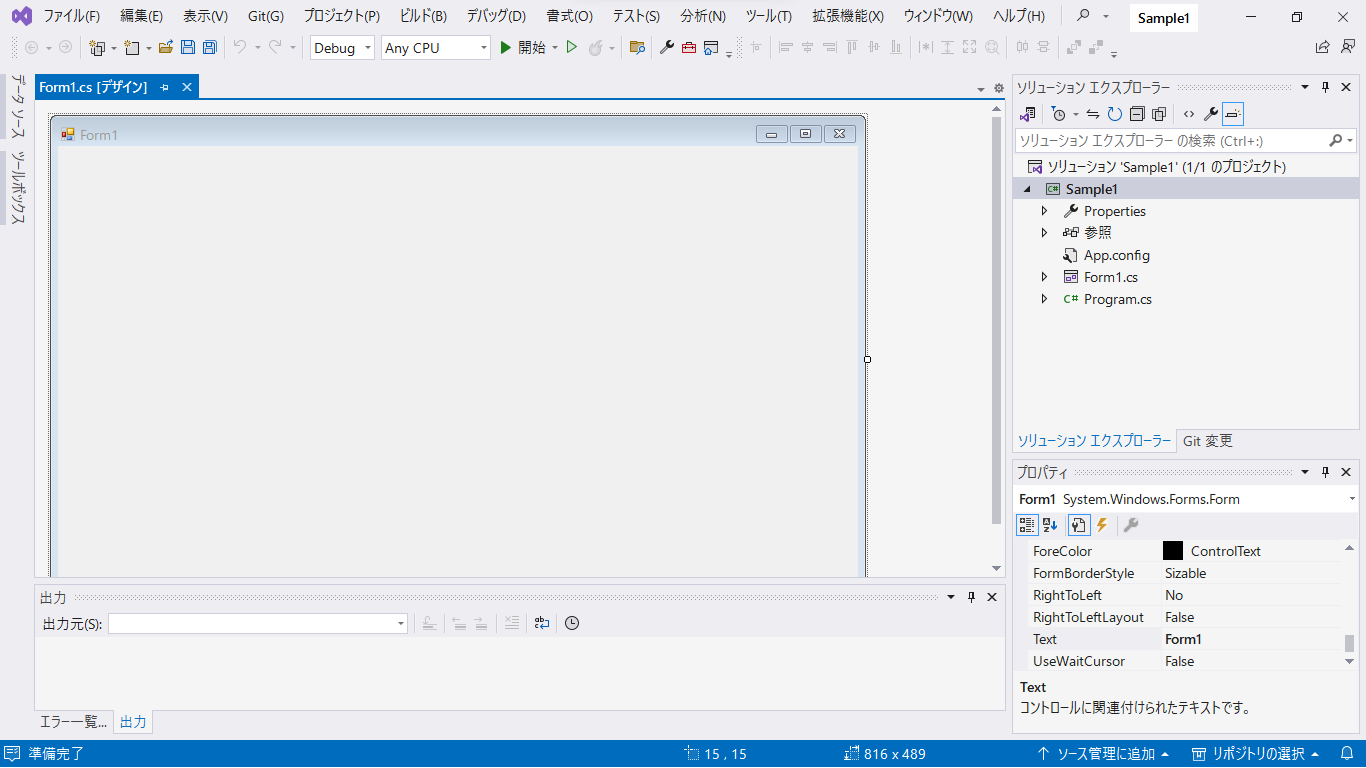Viewport: 1366px width, 768px height.
Task: Sort properties alphabetically with A-Z icon
Action: pyautogui.click(x=1050, y=525)
